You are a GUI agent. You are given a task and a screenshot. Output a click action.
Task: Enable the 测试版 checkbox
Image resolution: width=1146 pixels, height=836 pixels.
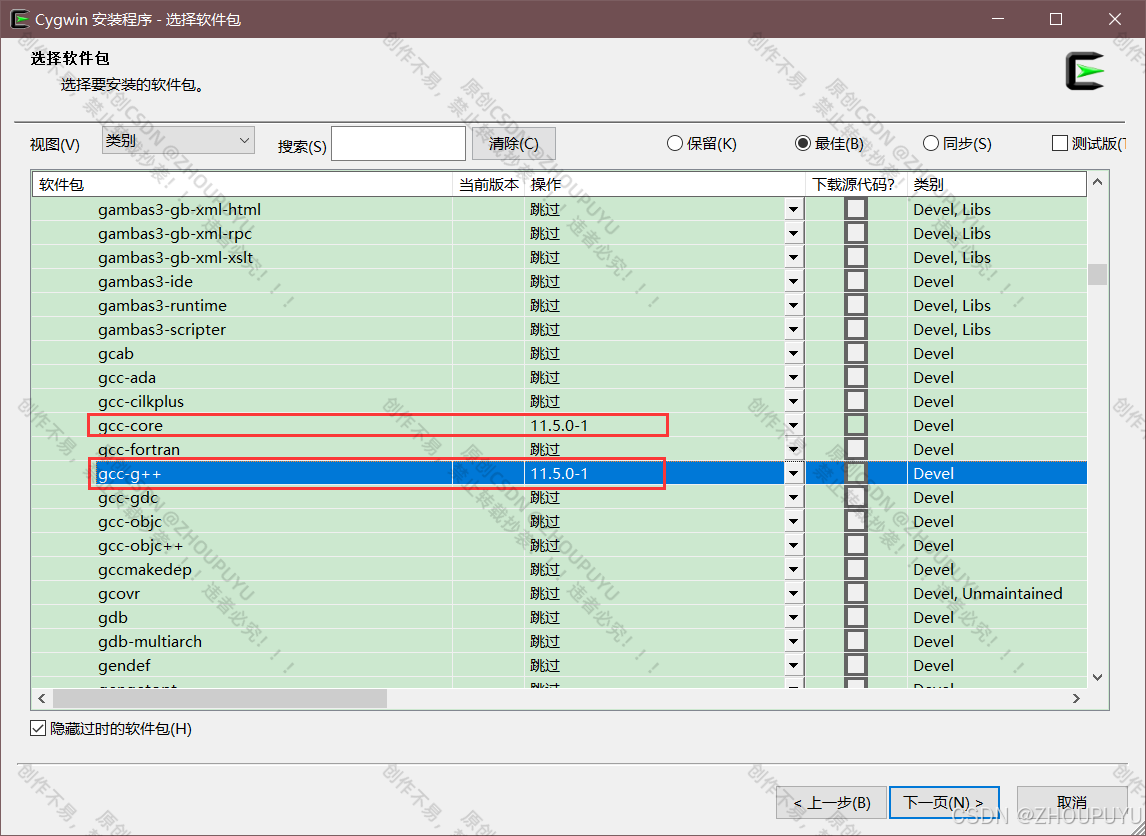pyautogui.click(x=1060, y=143)
